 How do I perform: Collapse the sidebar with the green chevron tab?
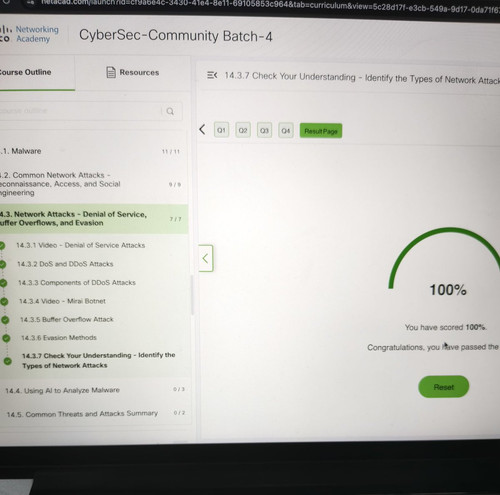pyautogui.click(x=206, y=258)
